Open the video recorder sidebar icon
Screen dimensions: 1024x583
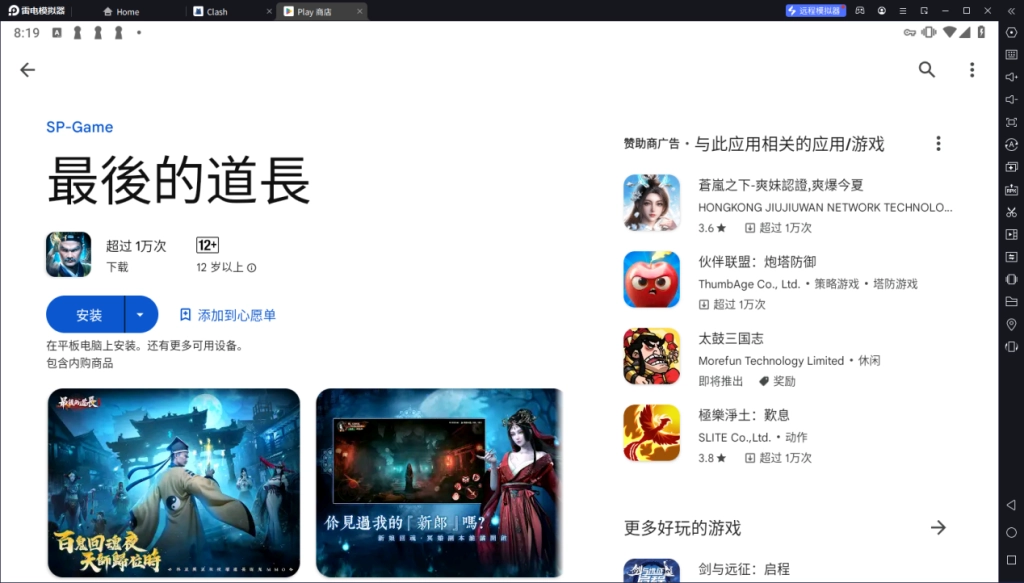tap(1012, 234)
